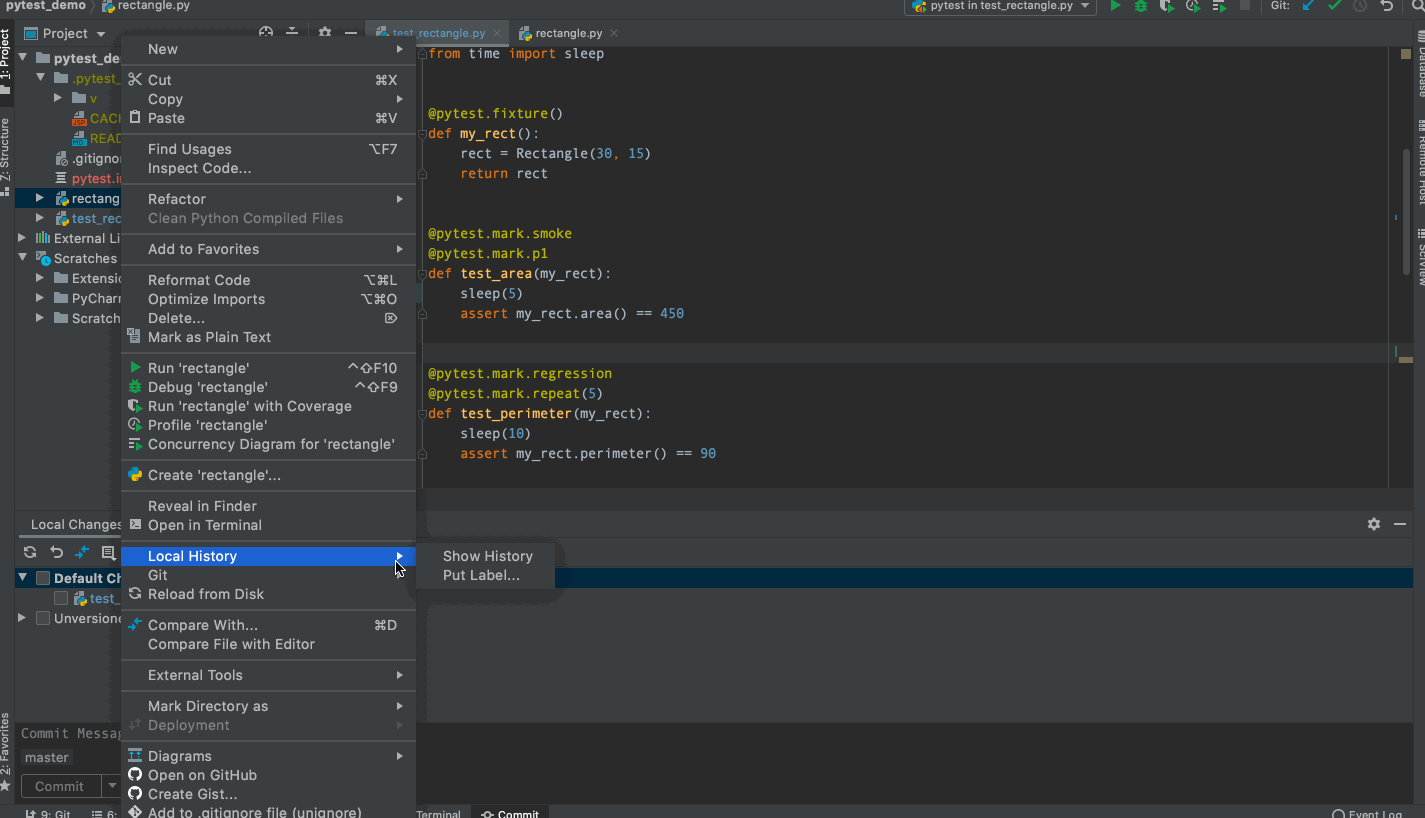Select Open on GitHub
This screenshot has height=818, width=1425.
click(268, 775)
